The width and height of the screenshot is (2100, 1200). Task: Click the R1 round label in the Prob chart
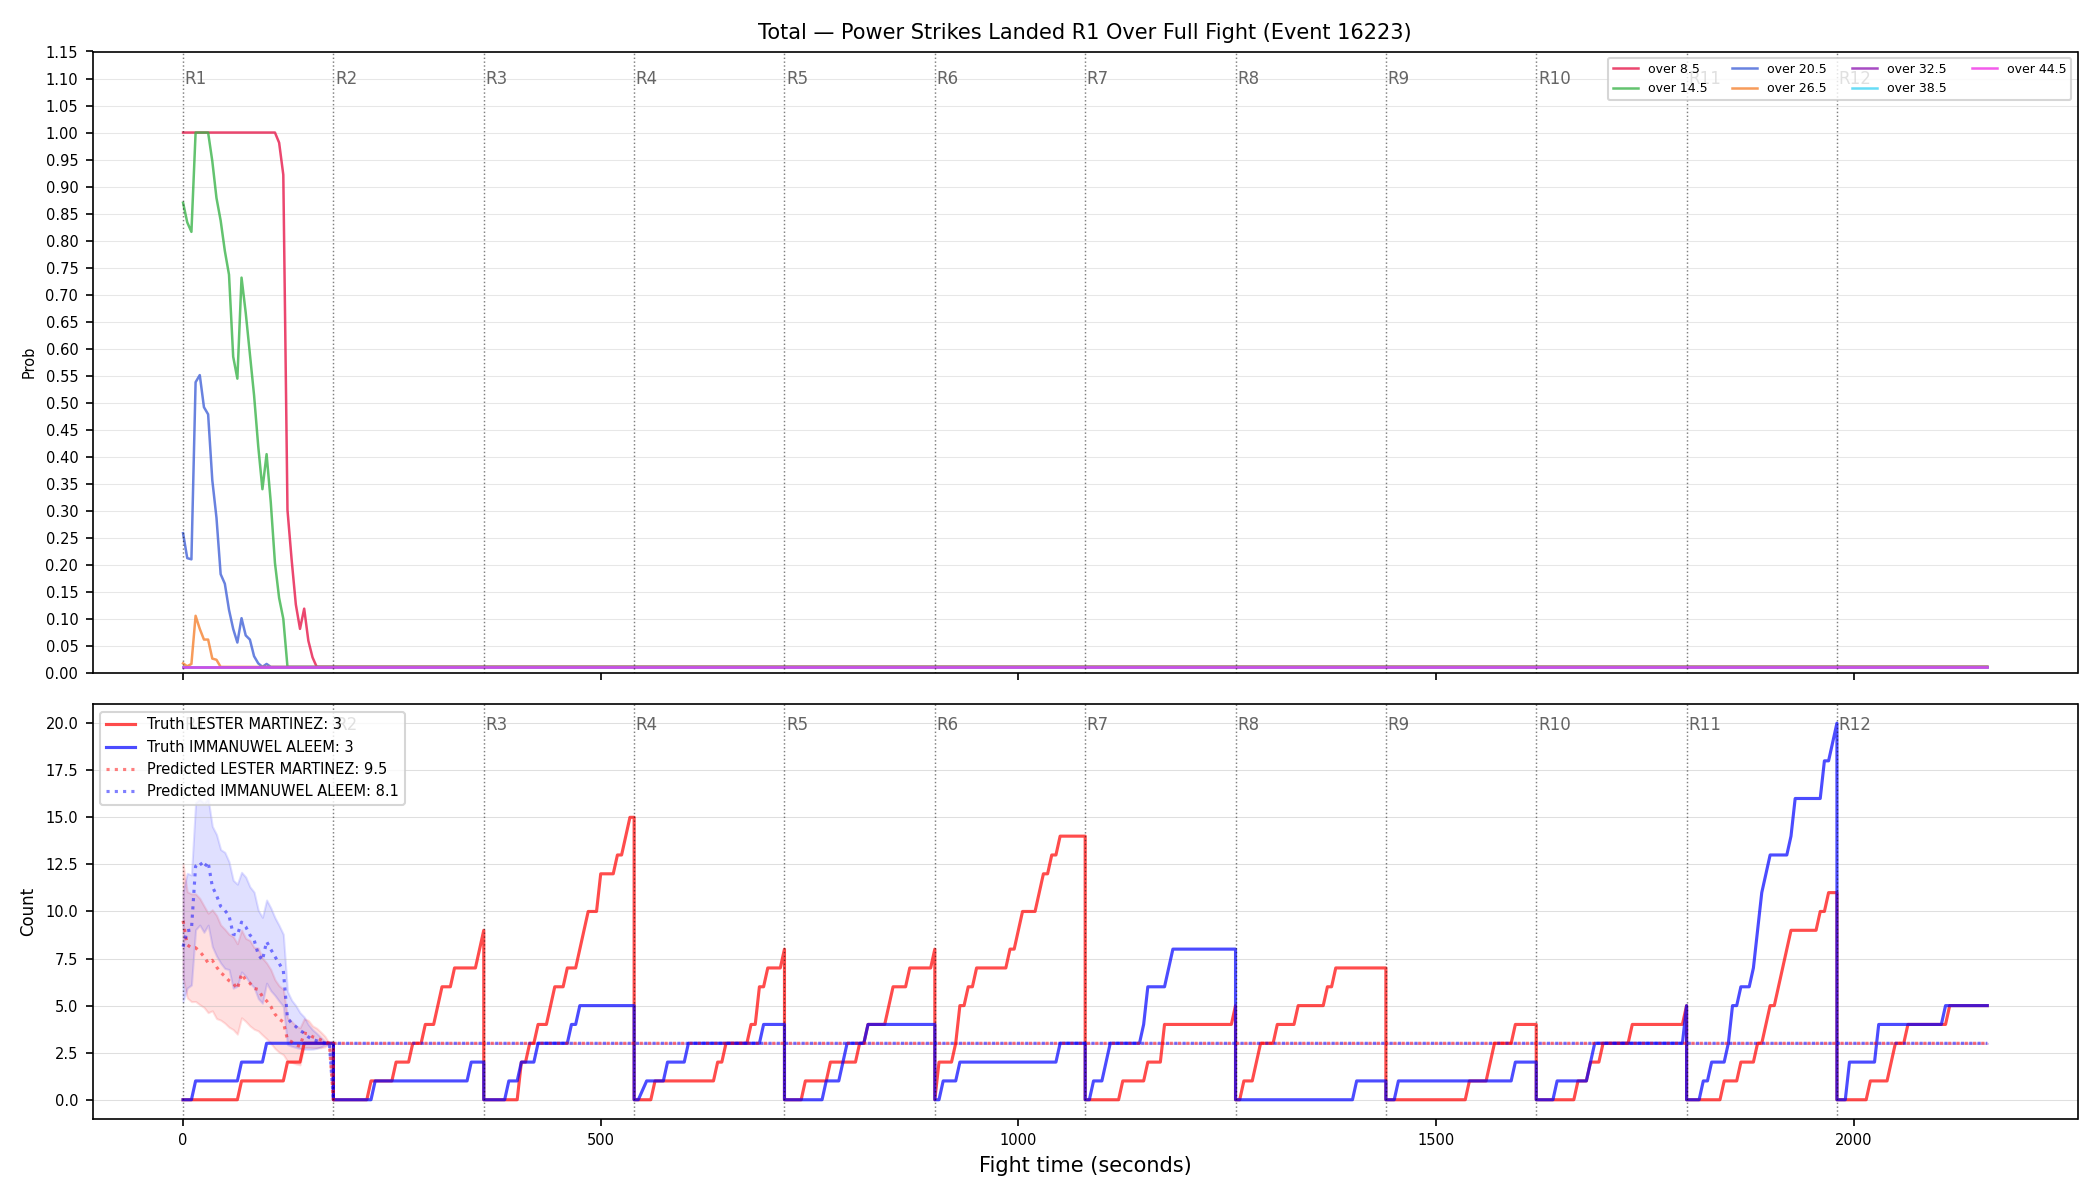pyautogui.click(x=196, y=78)
